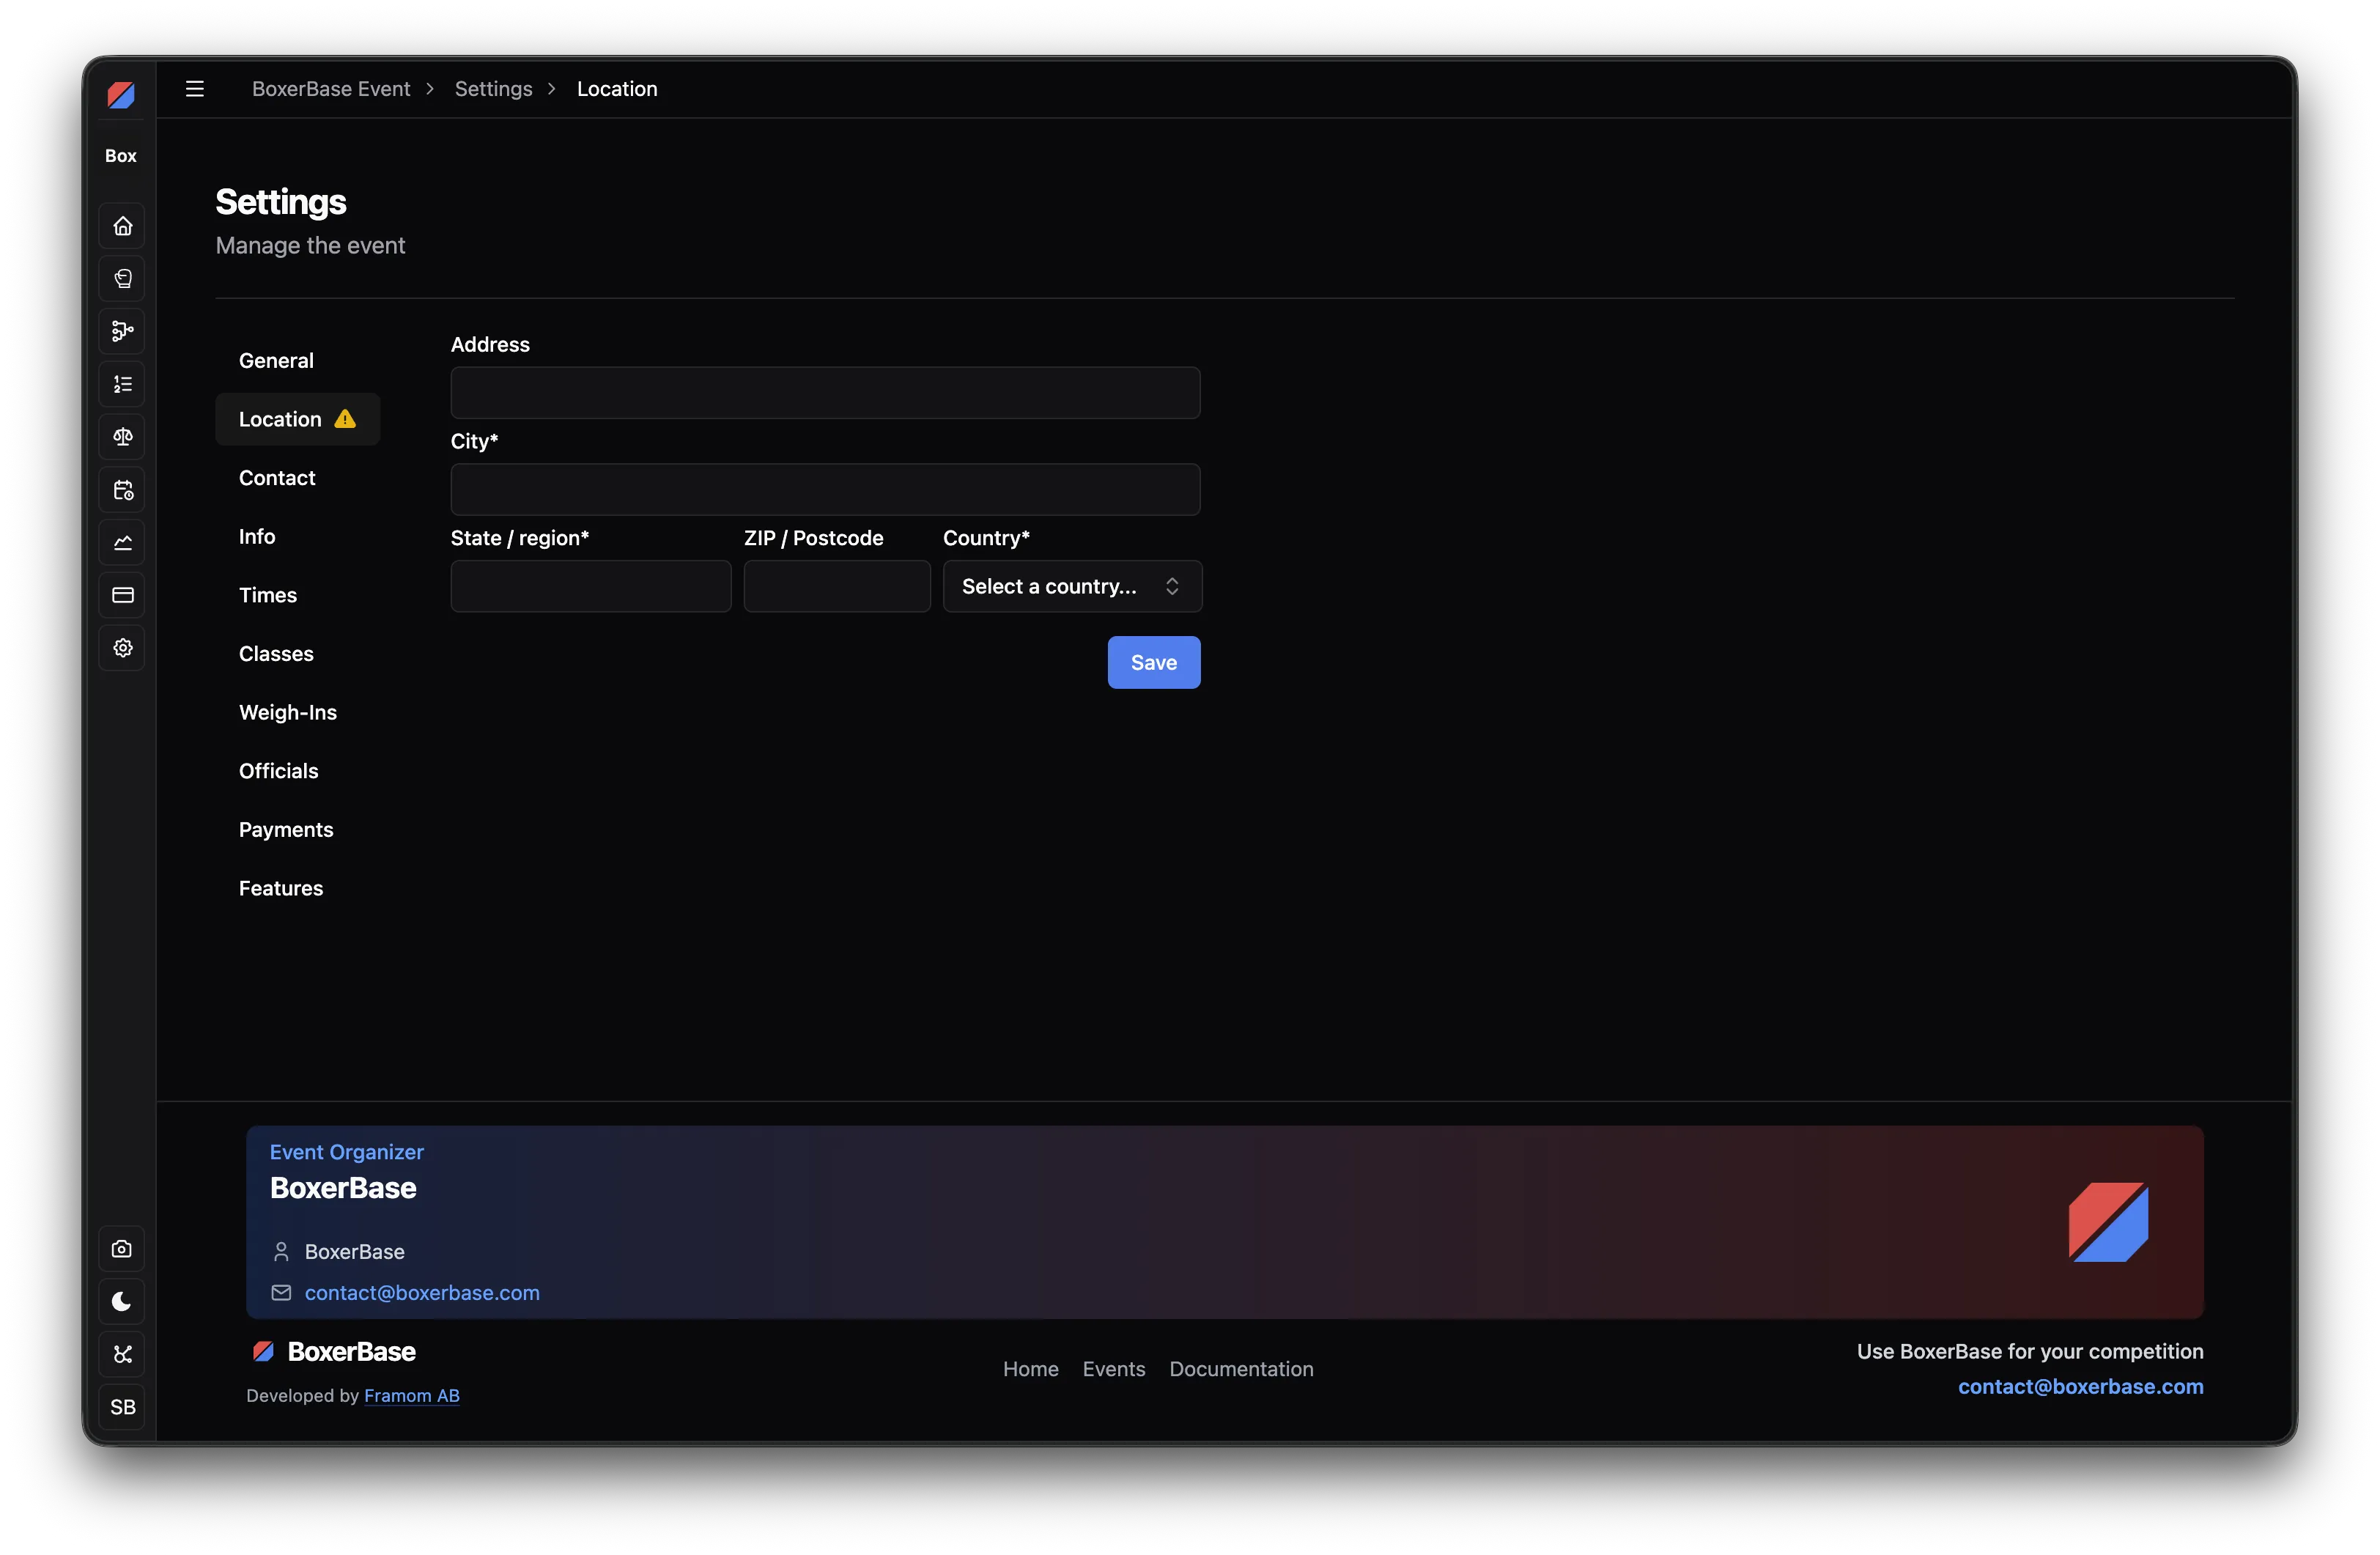
Task: Click the Location warning triangle icon
Action: point(345,419)
